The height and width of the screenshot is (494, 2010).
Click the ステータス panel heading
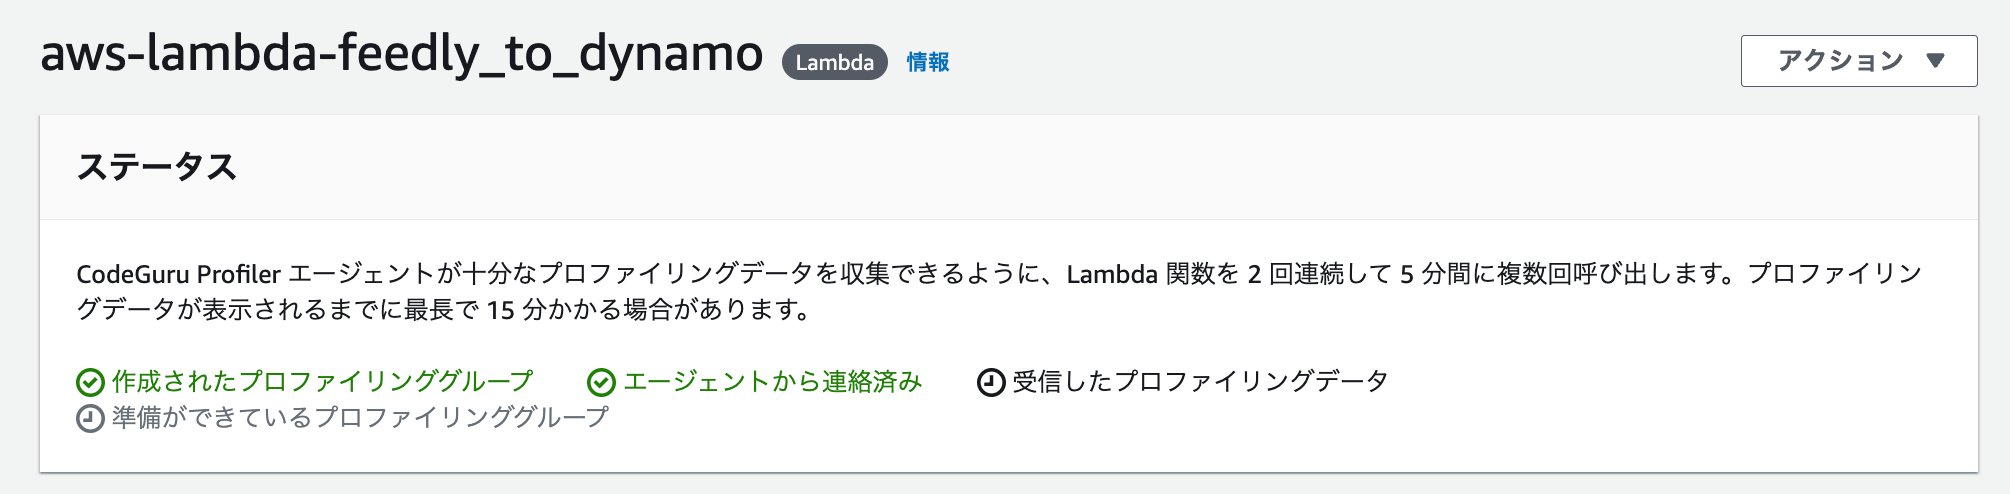(x=157, y=167)
